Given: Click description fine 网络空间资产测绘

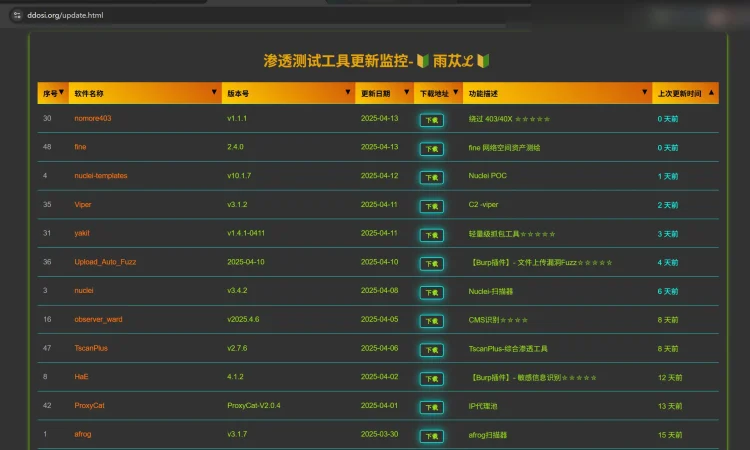Looking at the screenshot, I should click(504, 147).
